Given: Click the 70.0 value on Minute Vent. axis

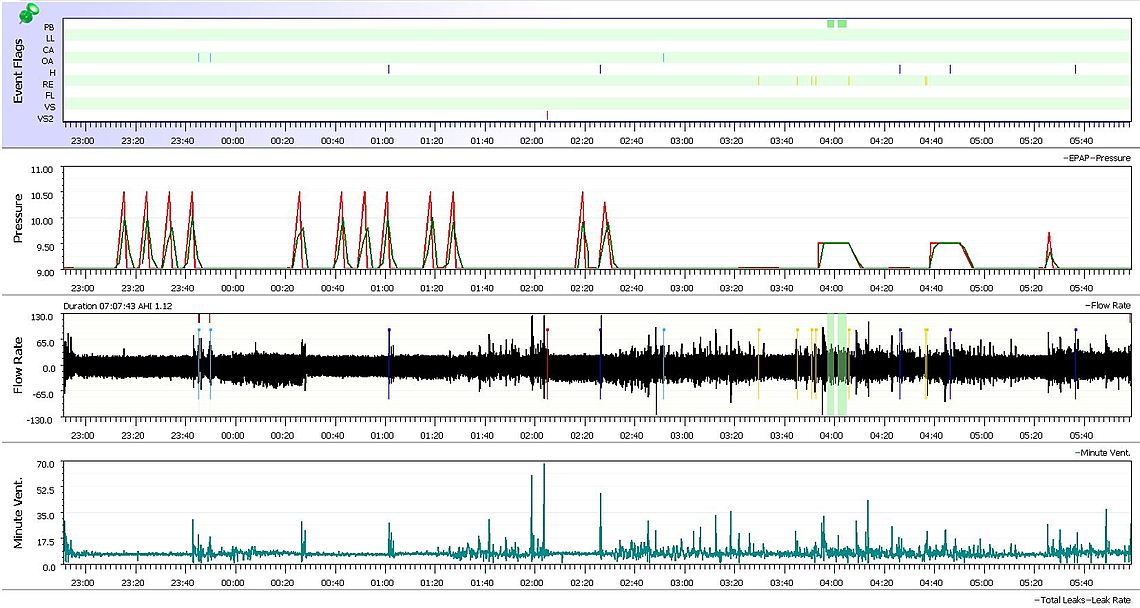Looking at the screenshot, I should click(x=46, y=463).
